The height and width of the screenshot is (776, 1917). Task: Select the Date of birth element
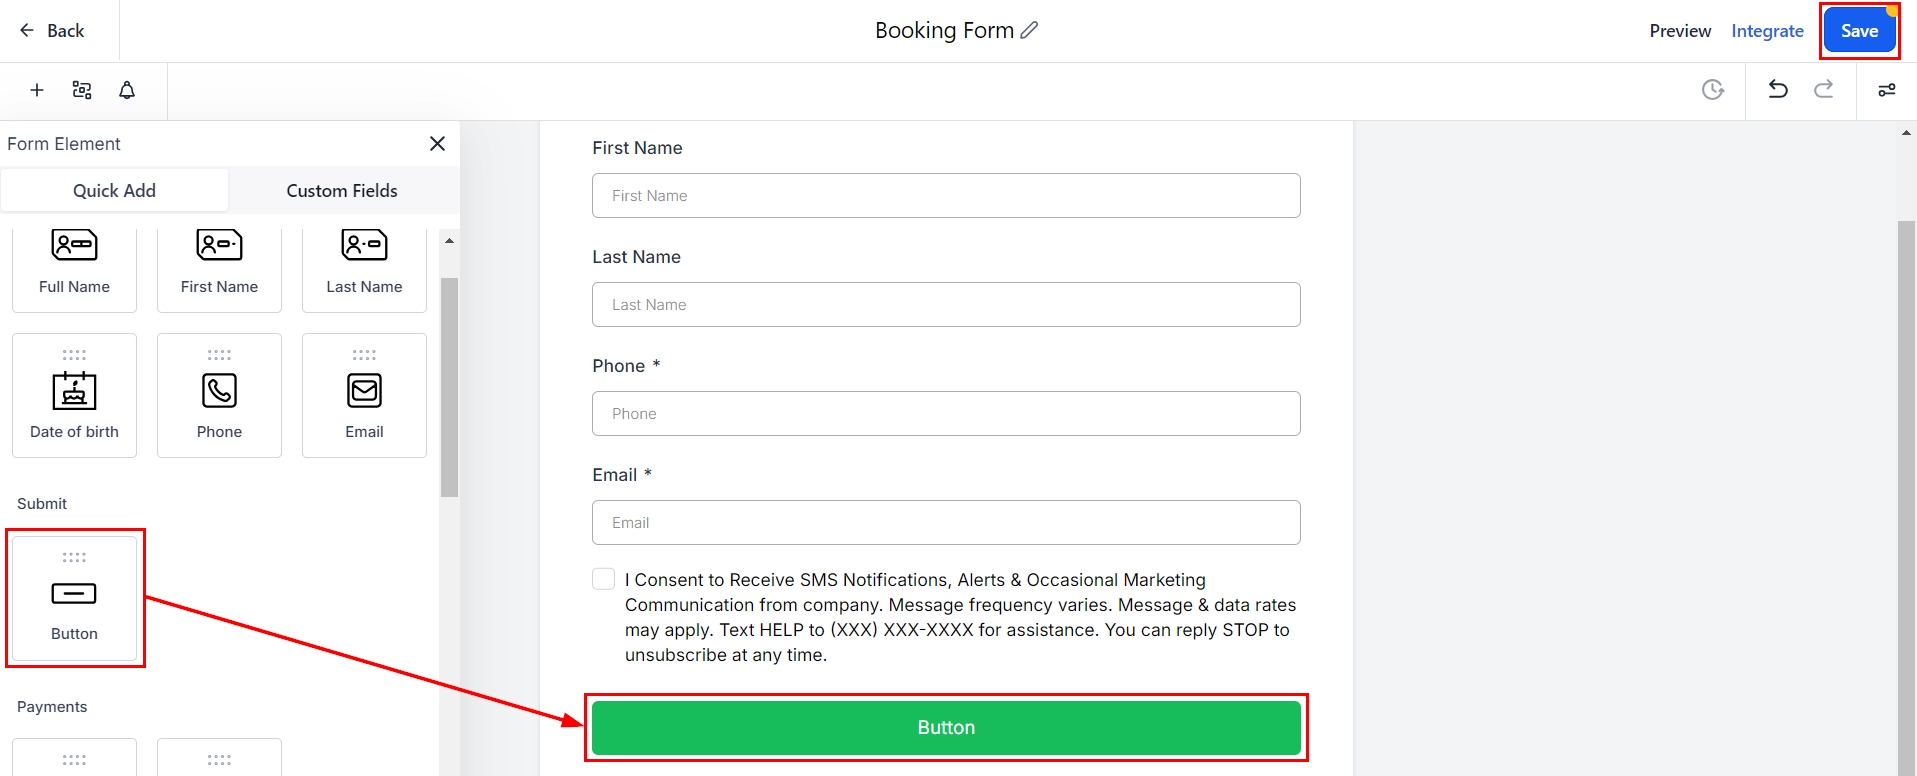pos(74,396)
